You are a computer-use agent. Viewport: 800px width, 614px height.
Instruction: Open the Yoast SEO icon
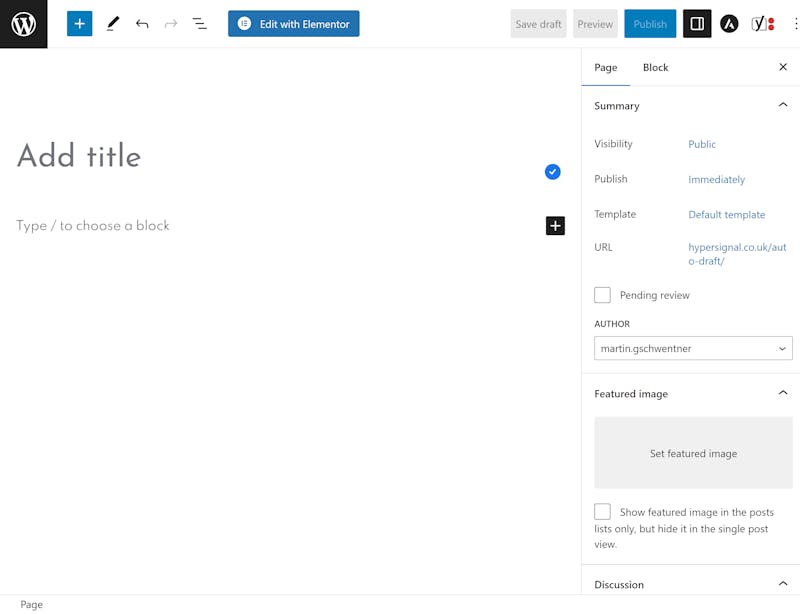pos(763,23)
